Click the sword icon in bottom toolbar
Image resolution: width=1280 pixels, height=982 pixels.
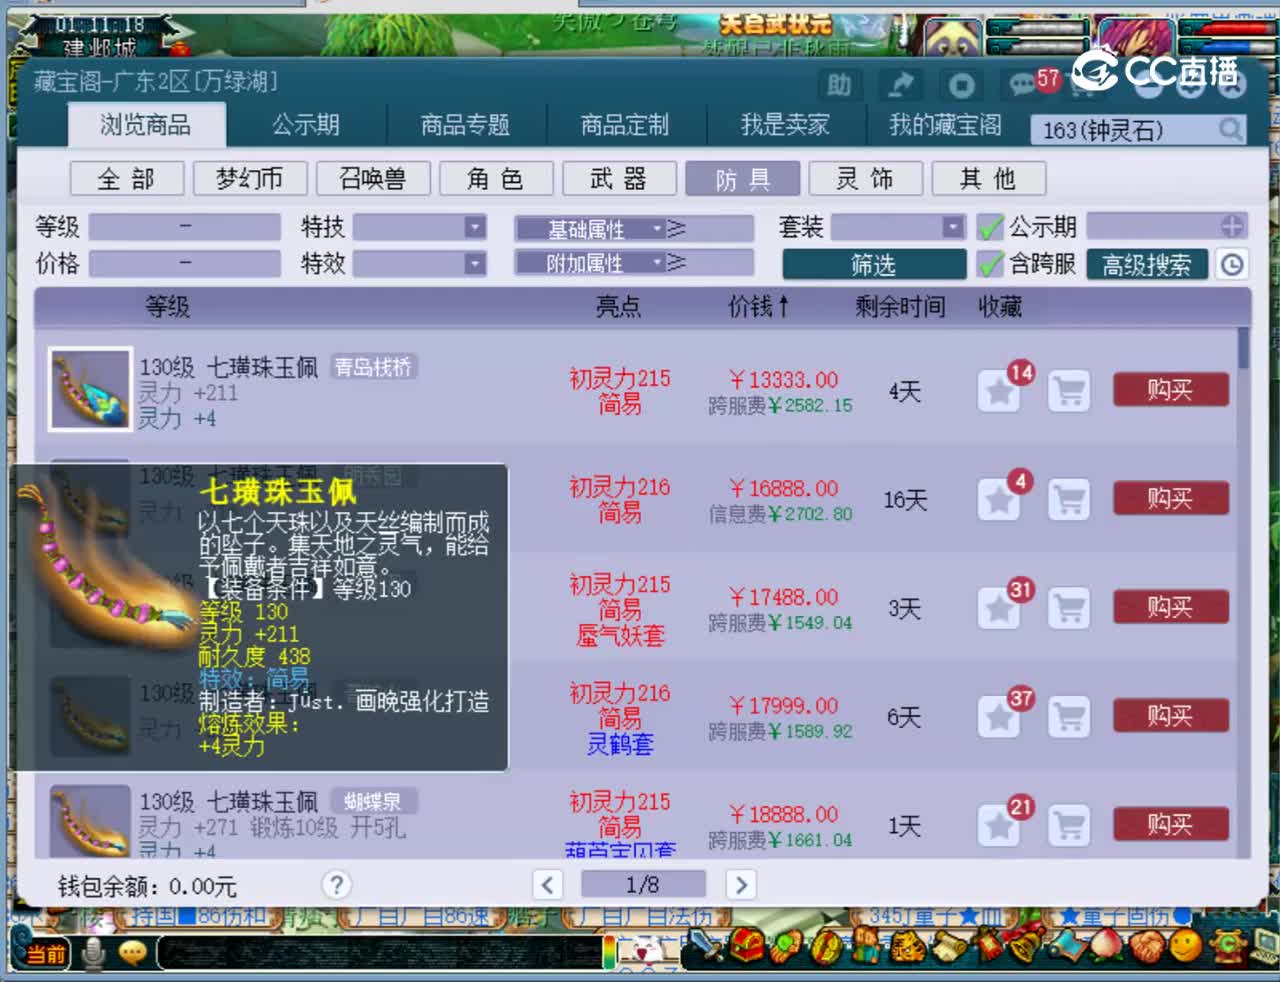(708, 946)
